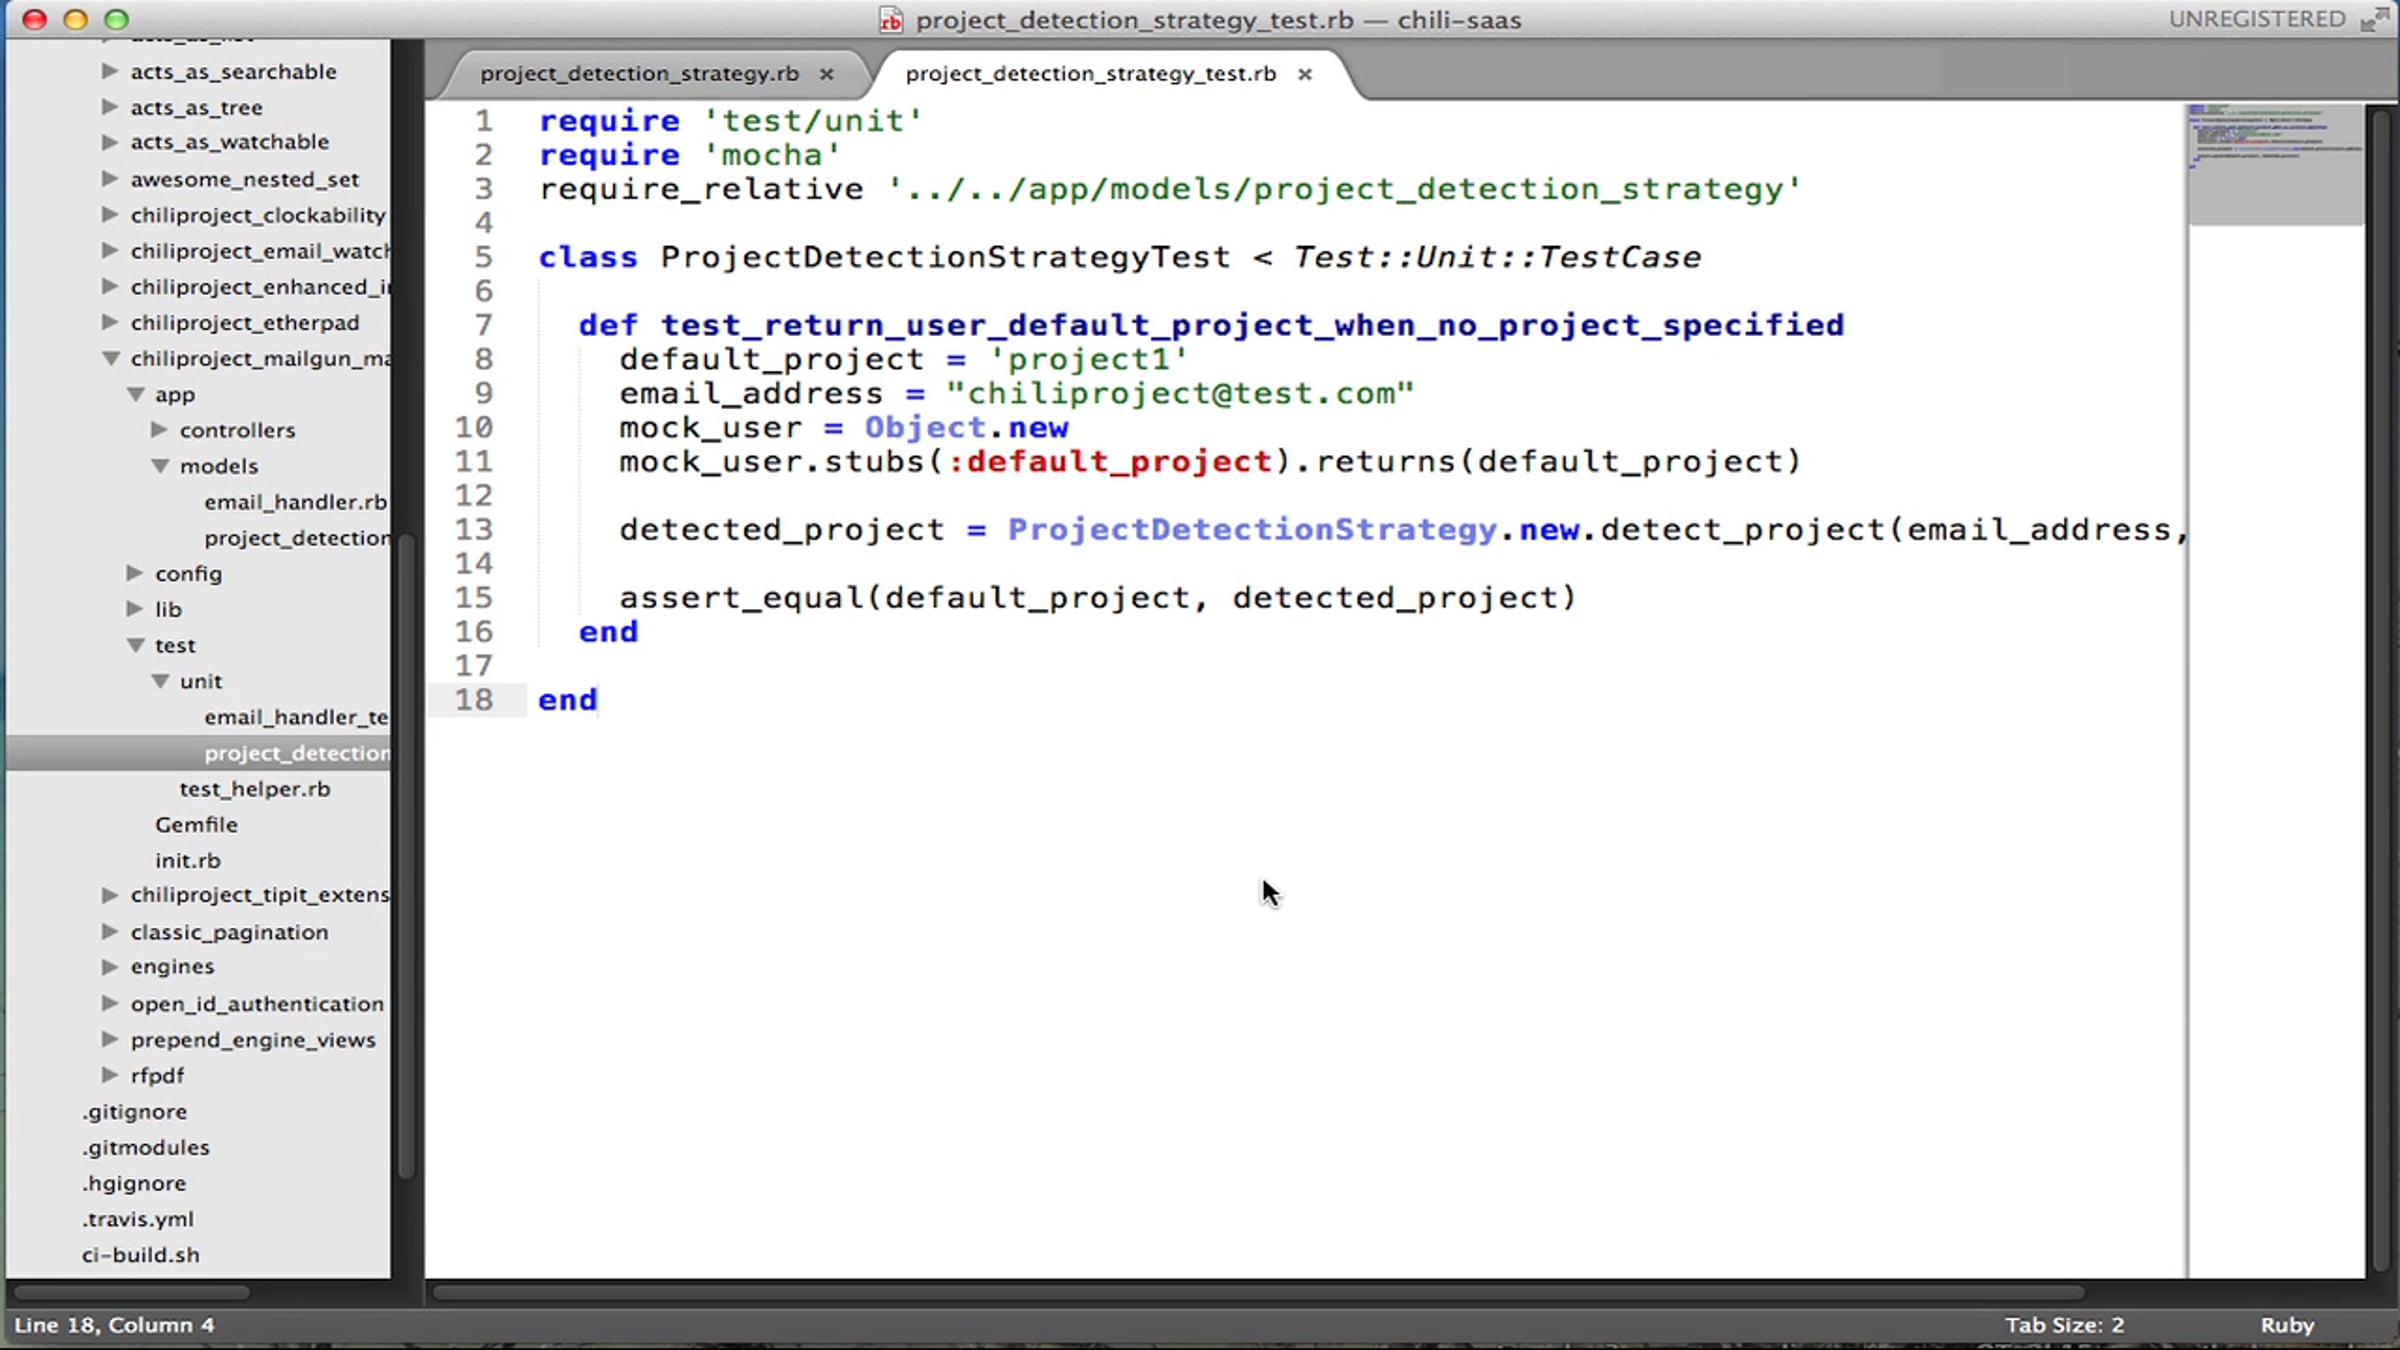Open Tab Size: 2 selector
This screenshot has height=1350, width=2400.
[x=2064, y=1325]
